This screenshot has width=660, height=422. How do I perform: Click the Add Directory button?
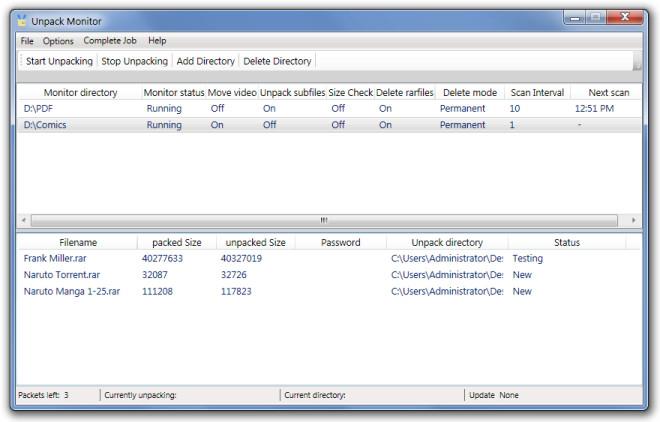pyautogui.click(x=205, y=61)
